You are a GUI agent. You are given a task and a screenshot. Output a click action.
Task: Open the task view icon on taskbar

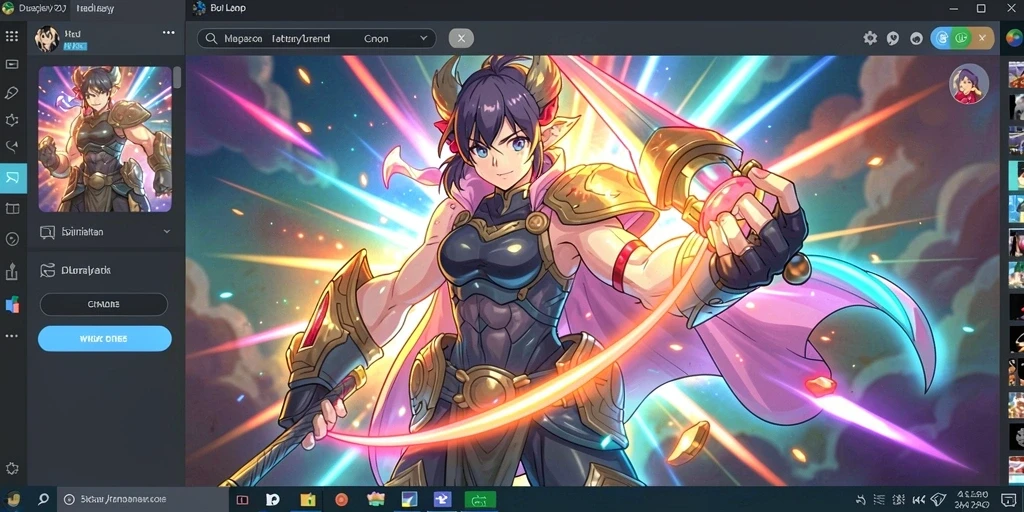coord(242,500)
